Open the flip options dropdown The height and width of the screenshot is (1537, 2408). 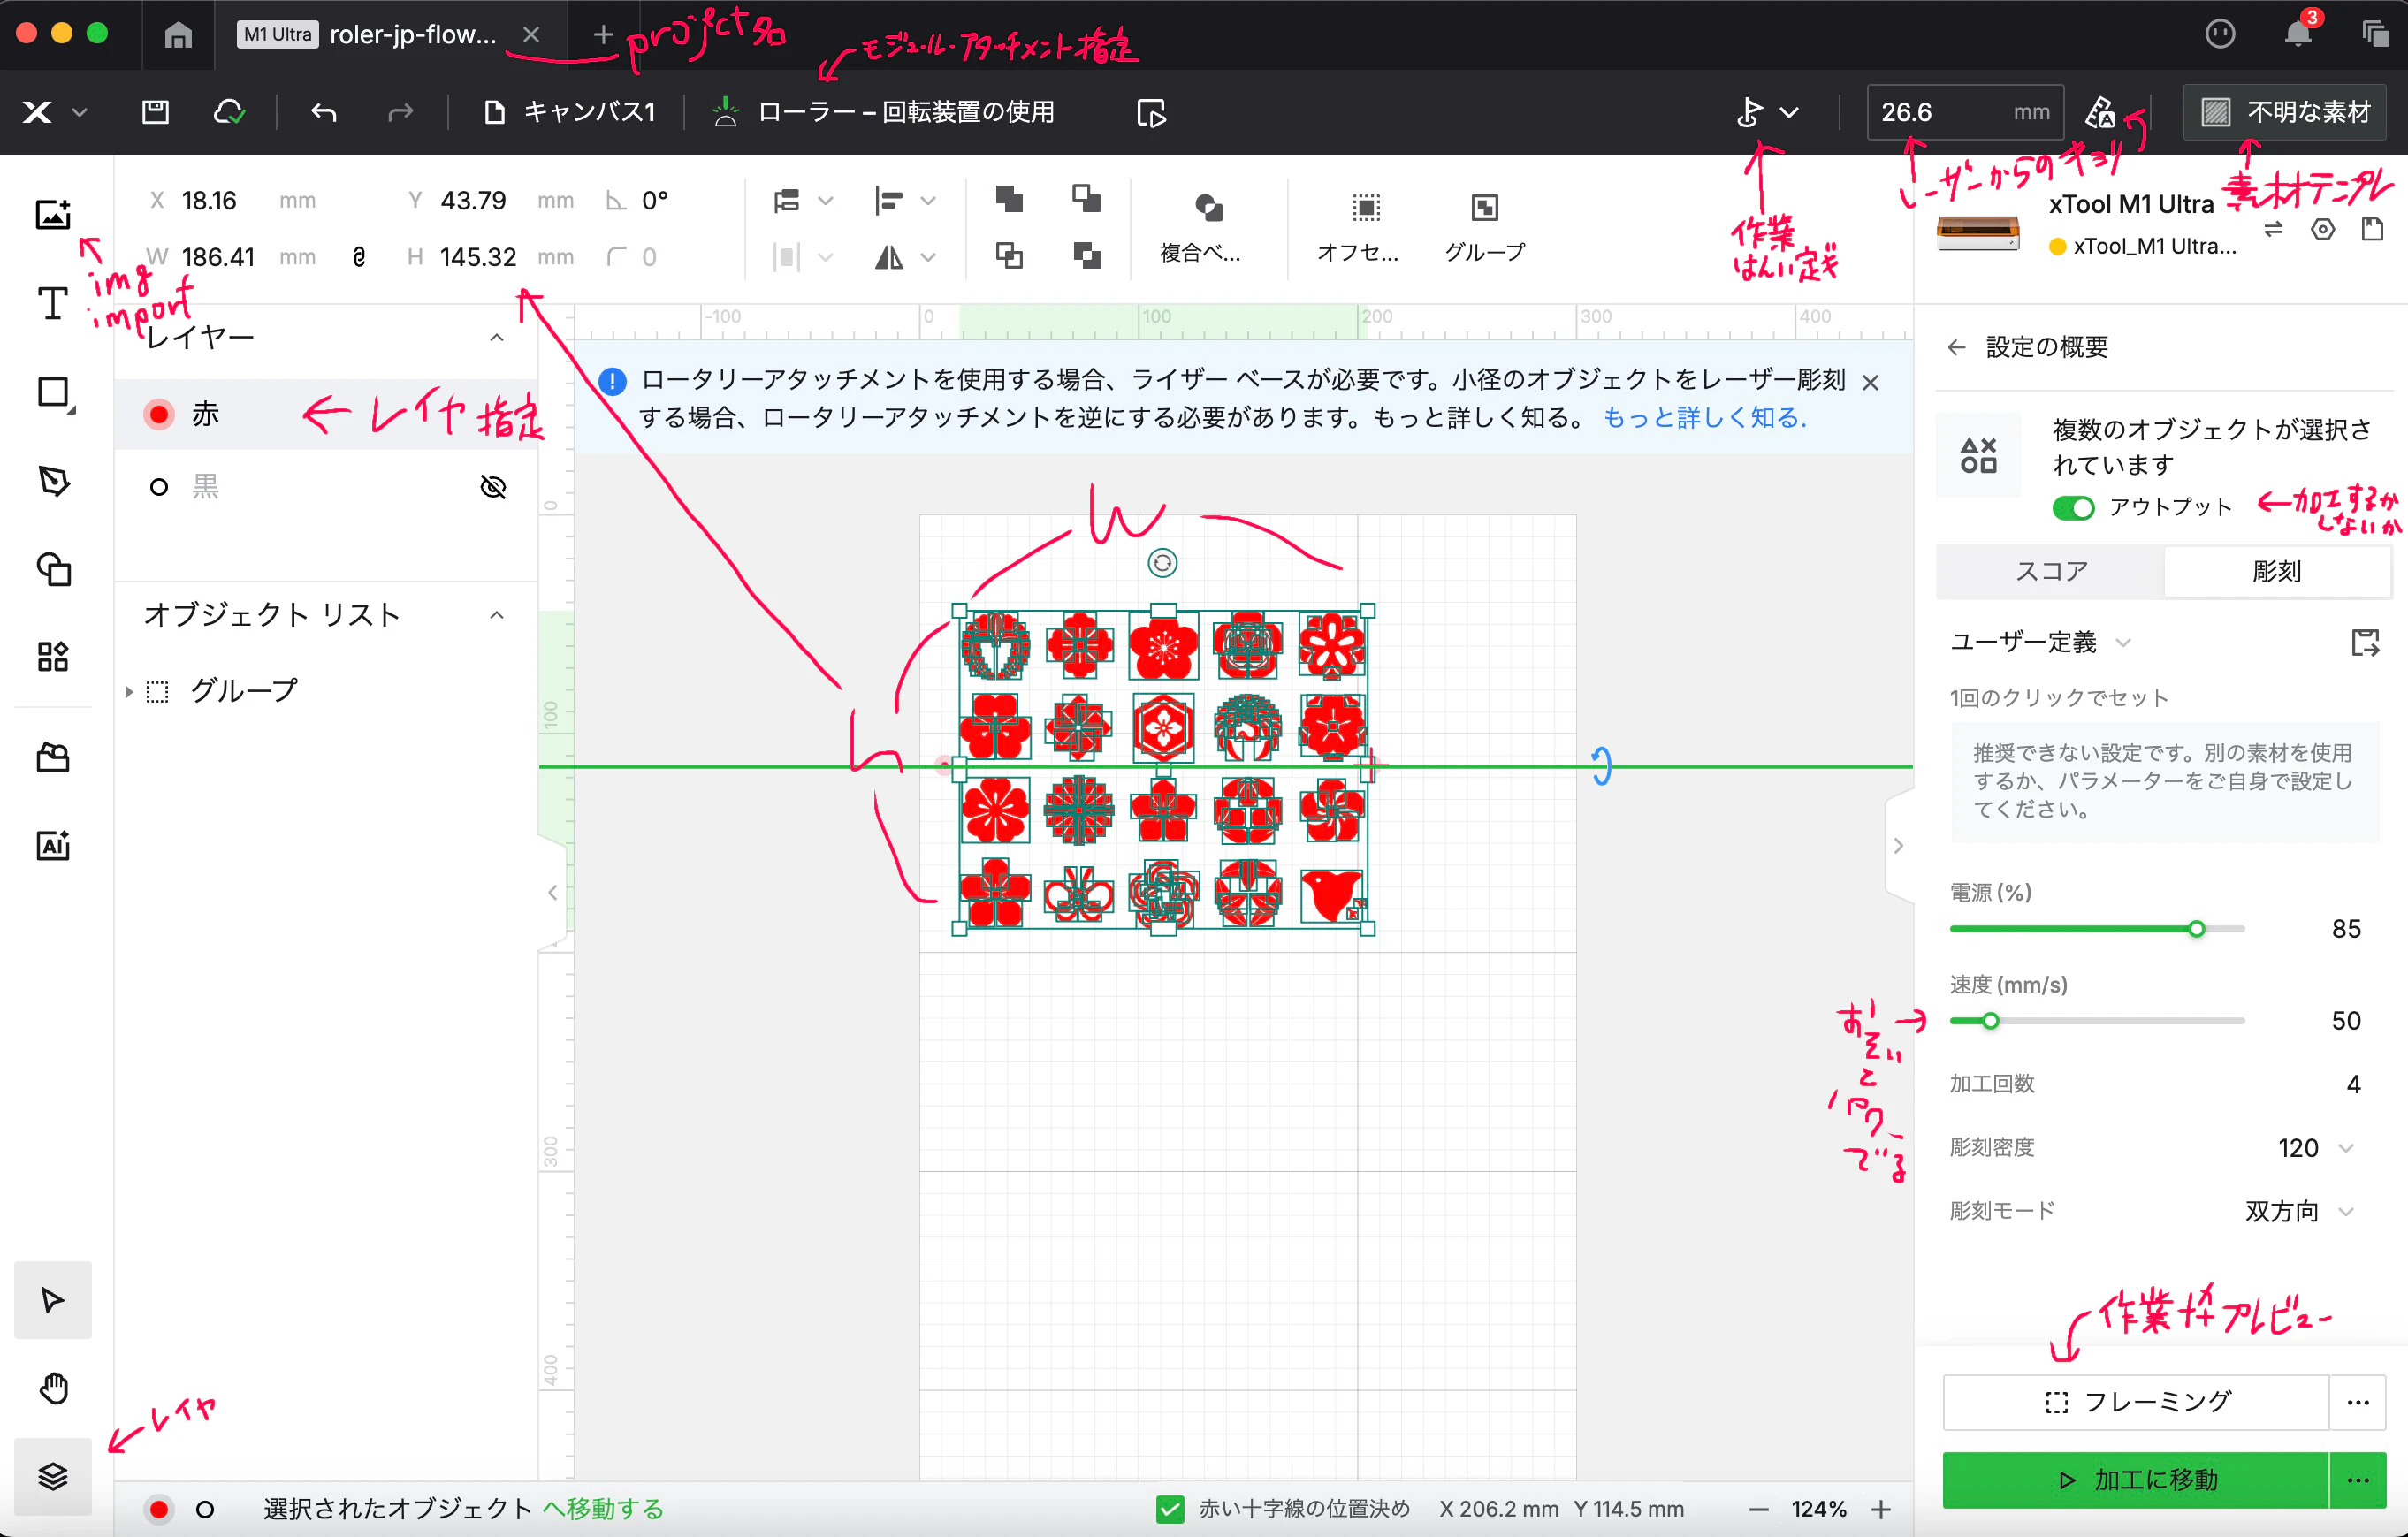tap(905, 257)
